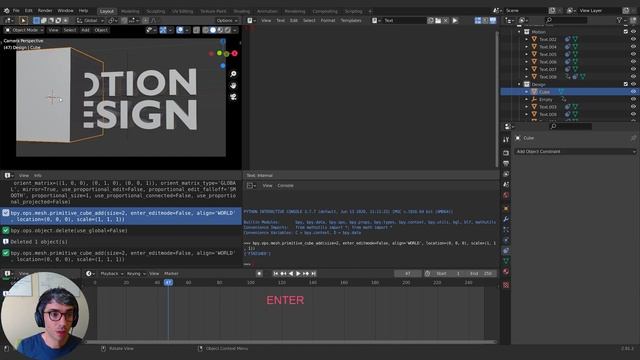
Task: Open the Material properties tab icon
Action: tap(506, 271)
